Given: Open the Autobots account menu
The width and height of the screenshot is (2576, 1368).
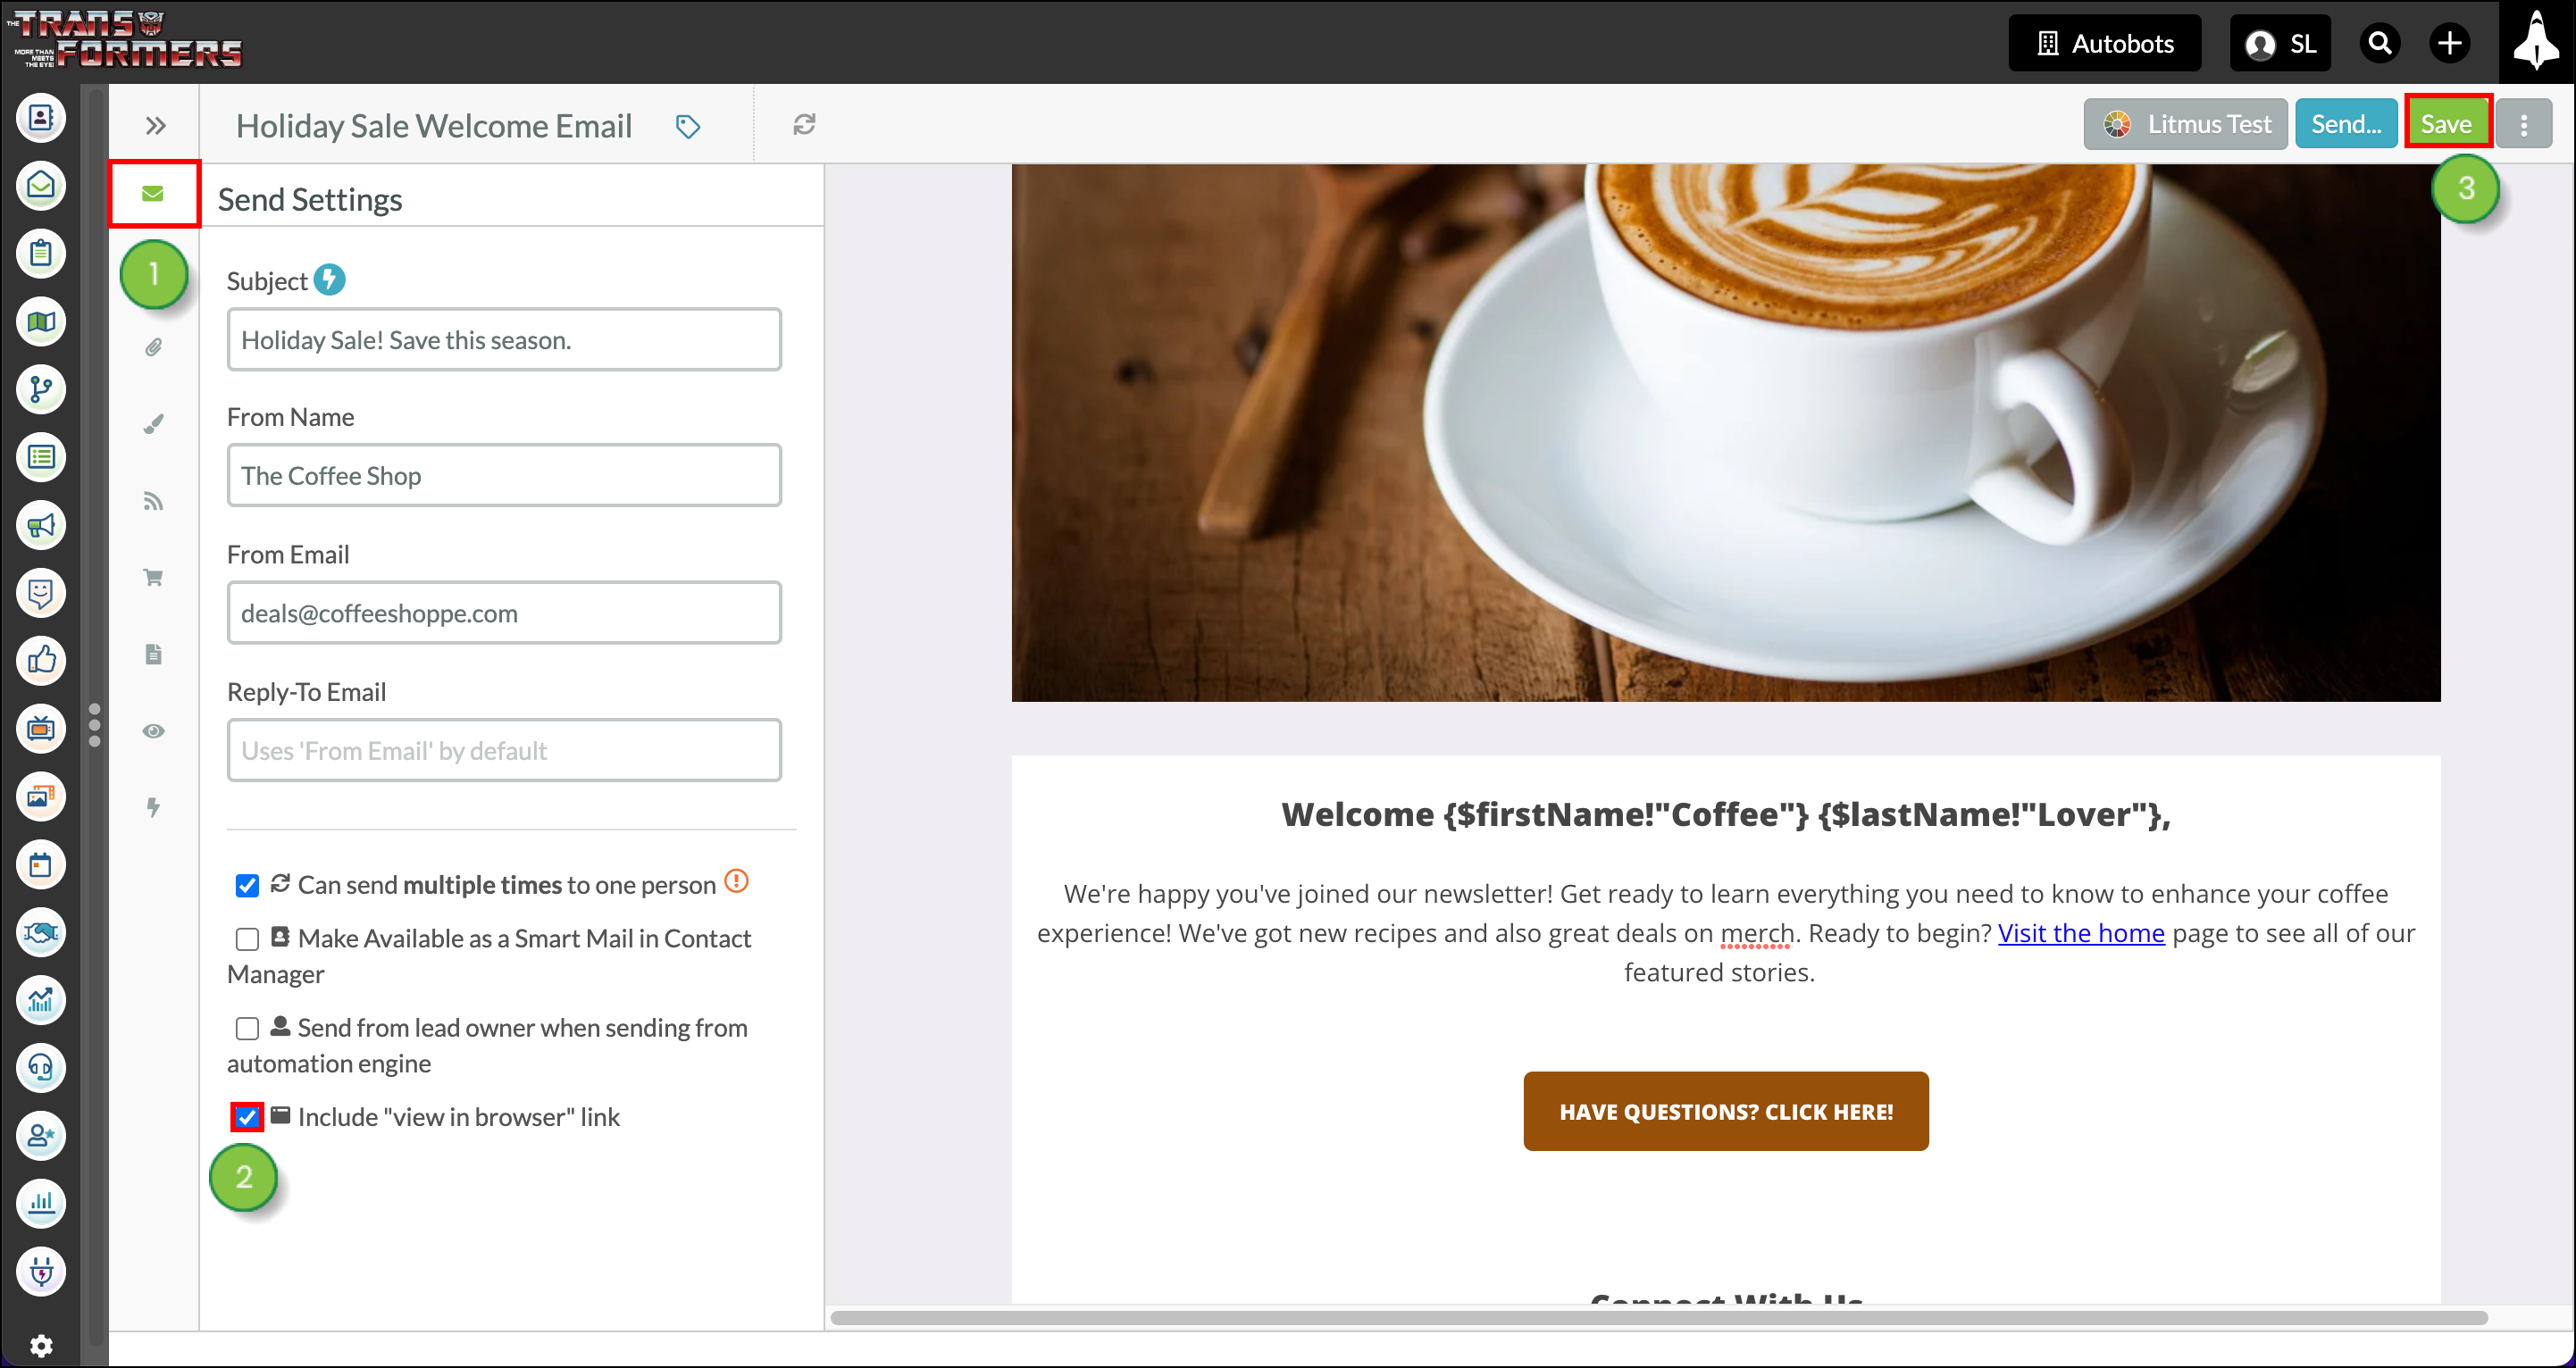Looking at the screenshot, I should tap(2105, 43).
